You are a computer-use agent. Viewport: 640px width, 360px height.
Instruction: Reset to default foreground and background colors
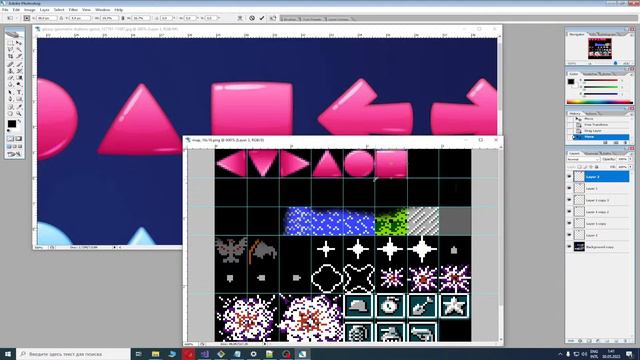(x=9, y=131)
